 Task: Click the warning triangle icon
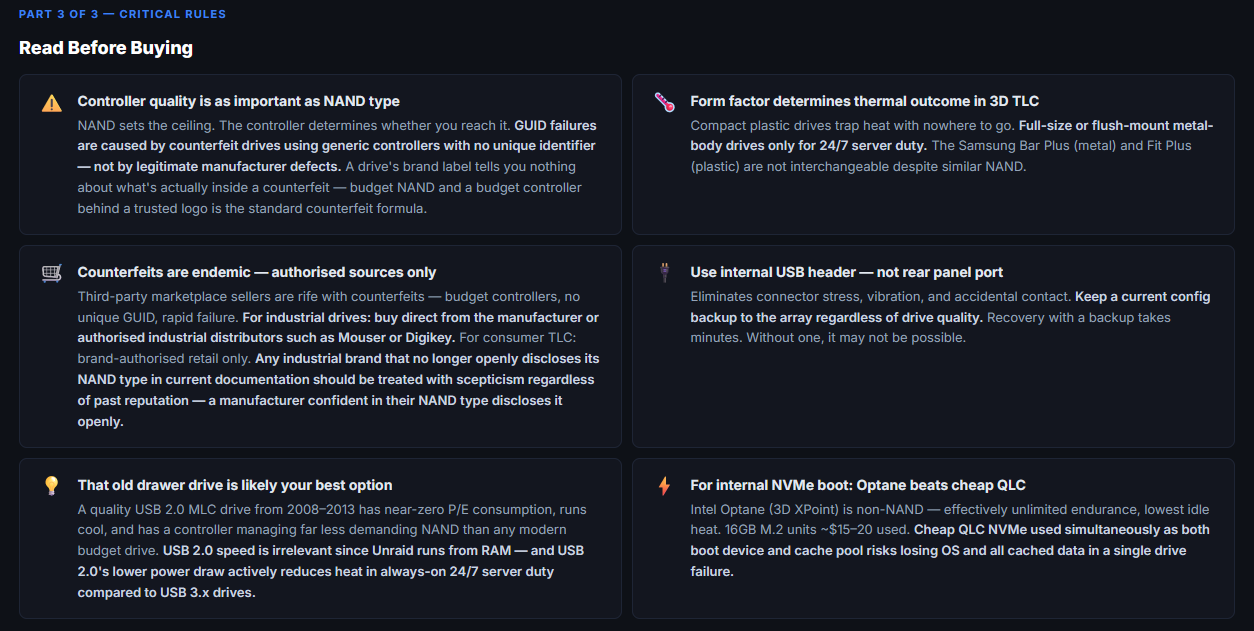[x=51, y=102]
